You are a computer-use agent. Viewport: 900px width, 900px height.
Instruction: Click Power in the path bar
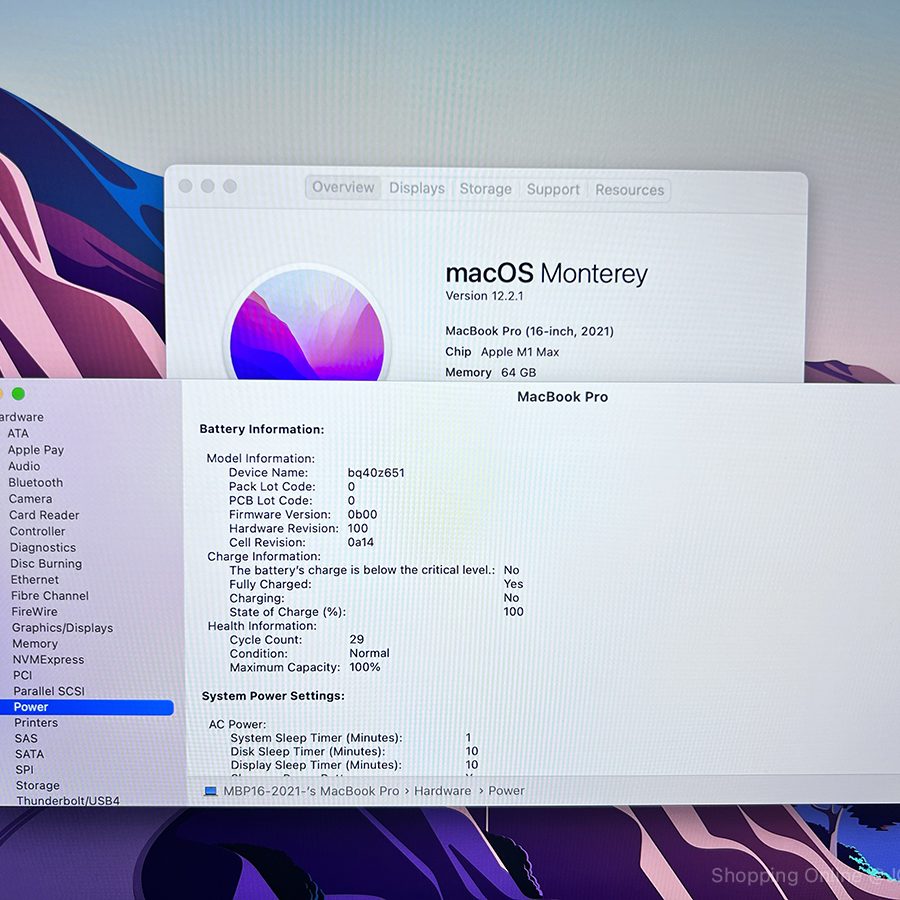pyautogui.click(x=506, y=791)
